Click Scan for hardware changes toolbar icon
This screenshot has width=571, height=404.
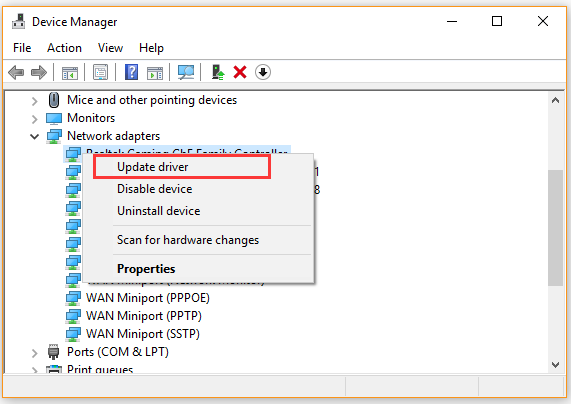click(186, 72)
